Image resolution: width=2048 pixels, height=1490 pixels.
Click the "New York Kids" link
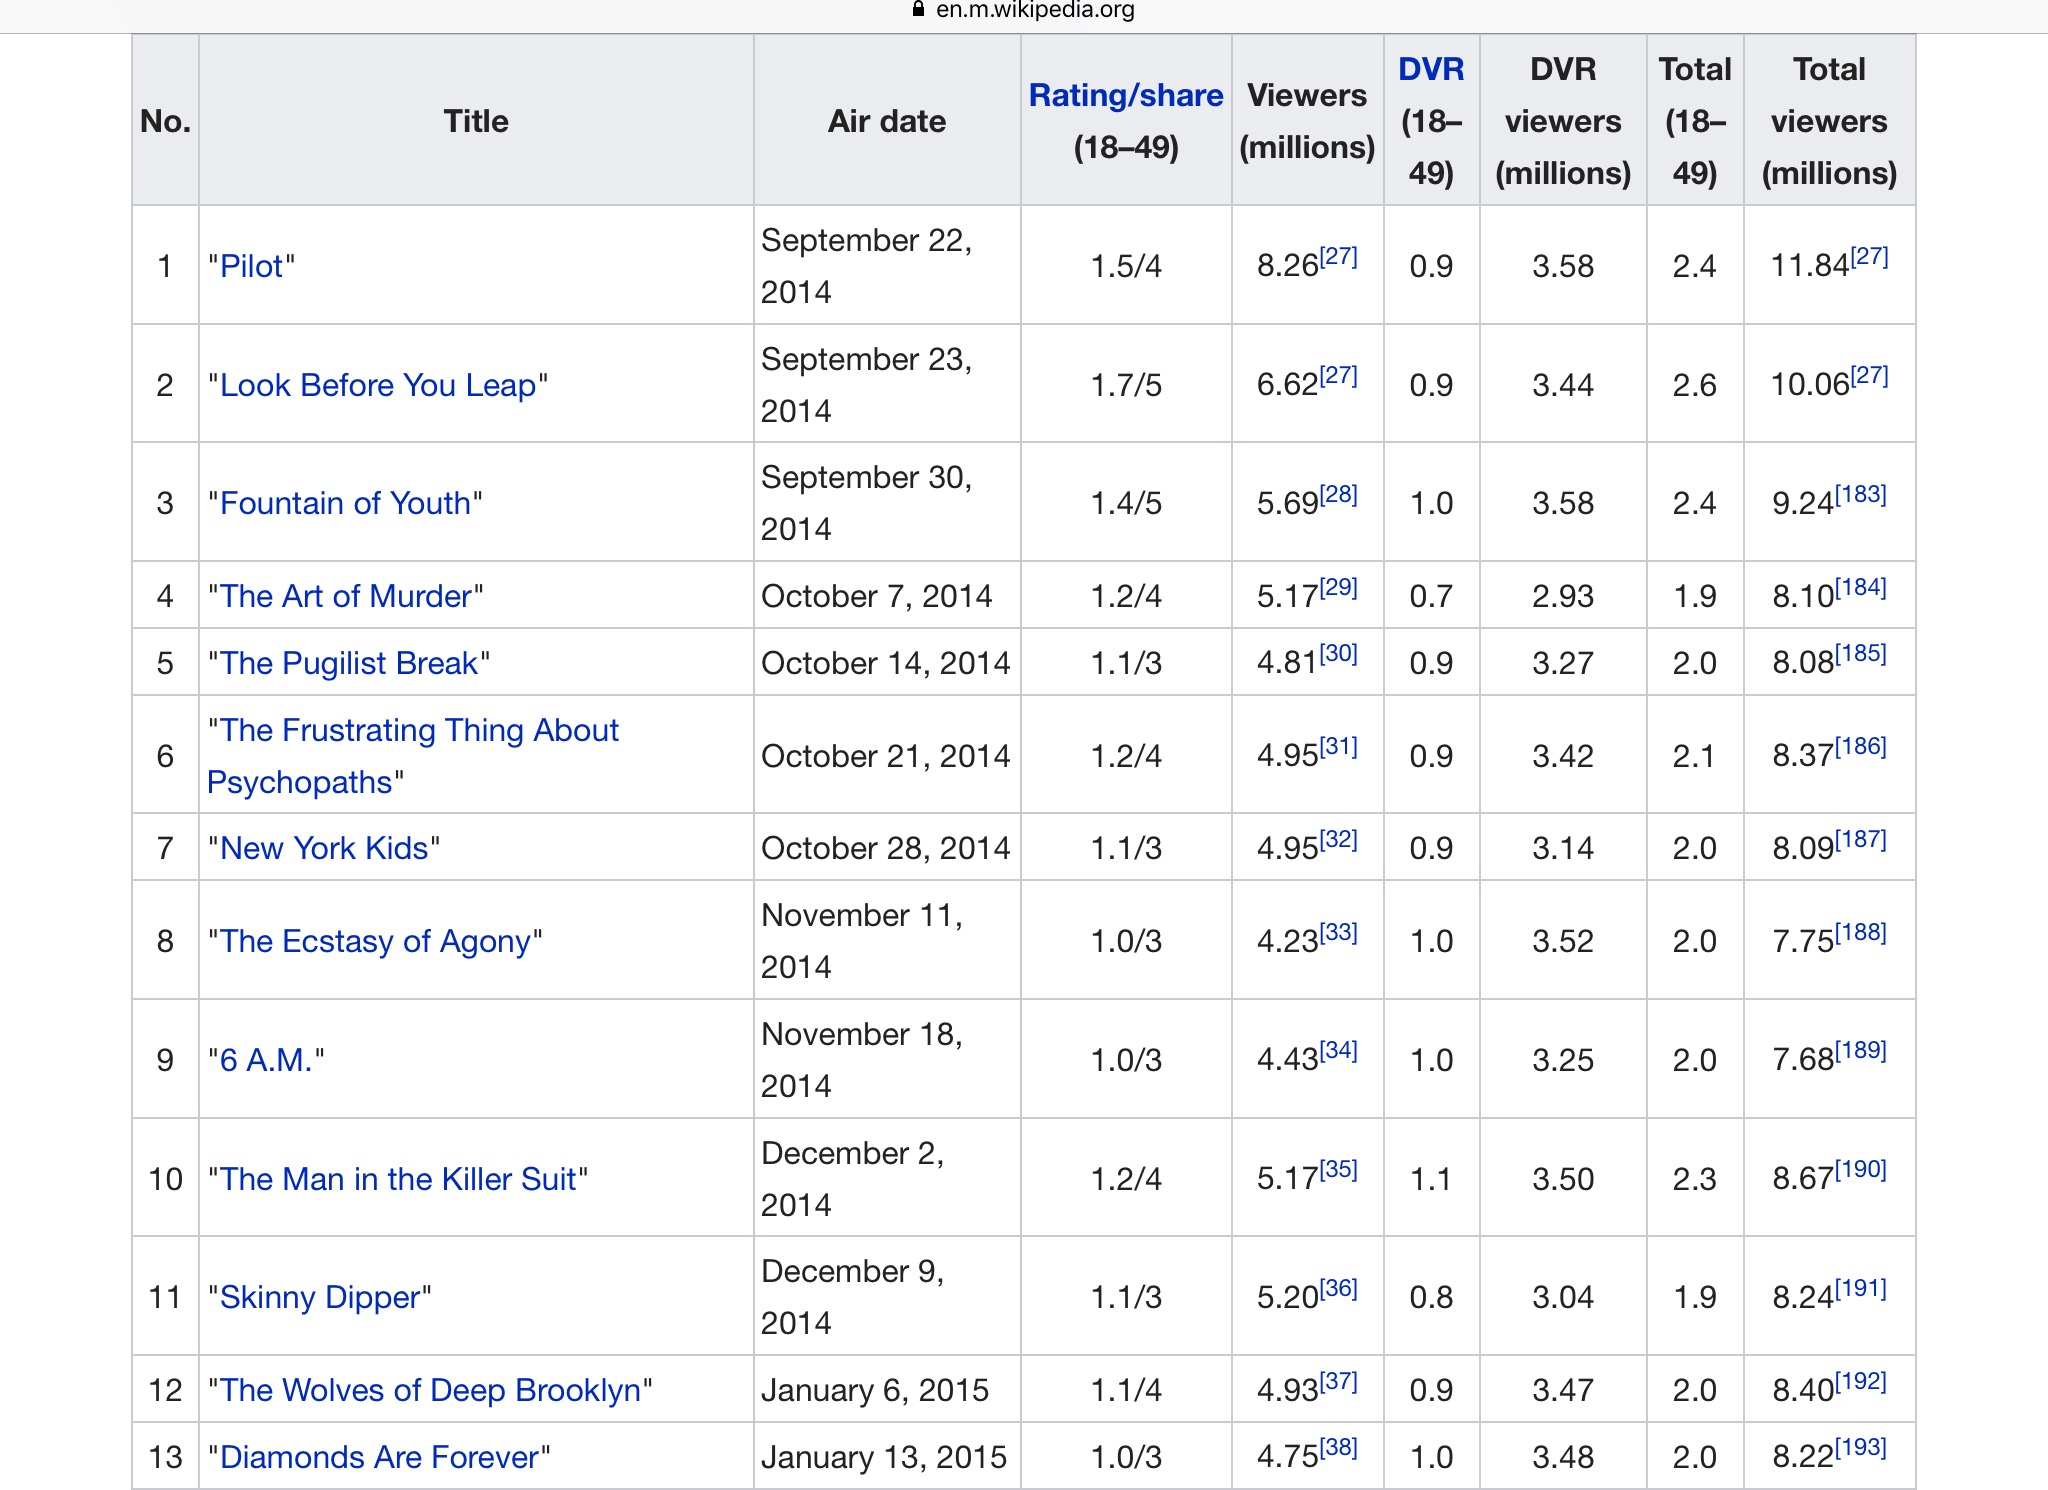pyautogui.click(x=323, y=848)
